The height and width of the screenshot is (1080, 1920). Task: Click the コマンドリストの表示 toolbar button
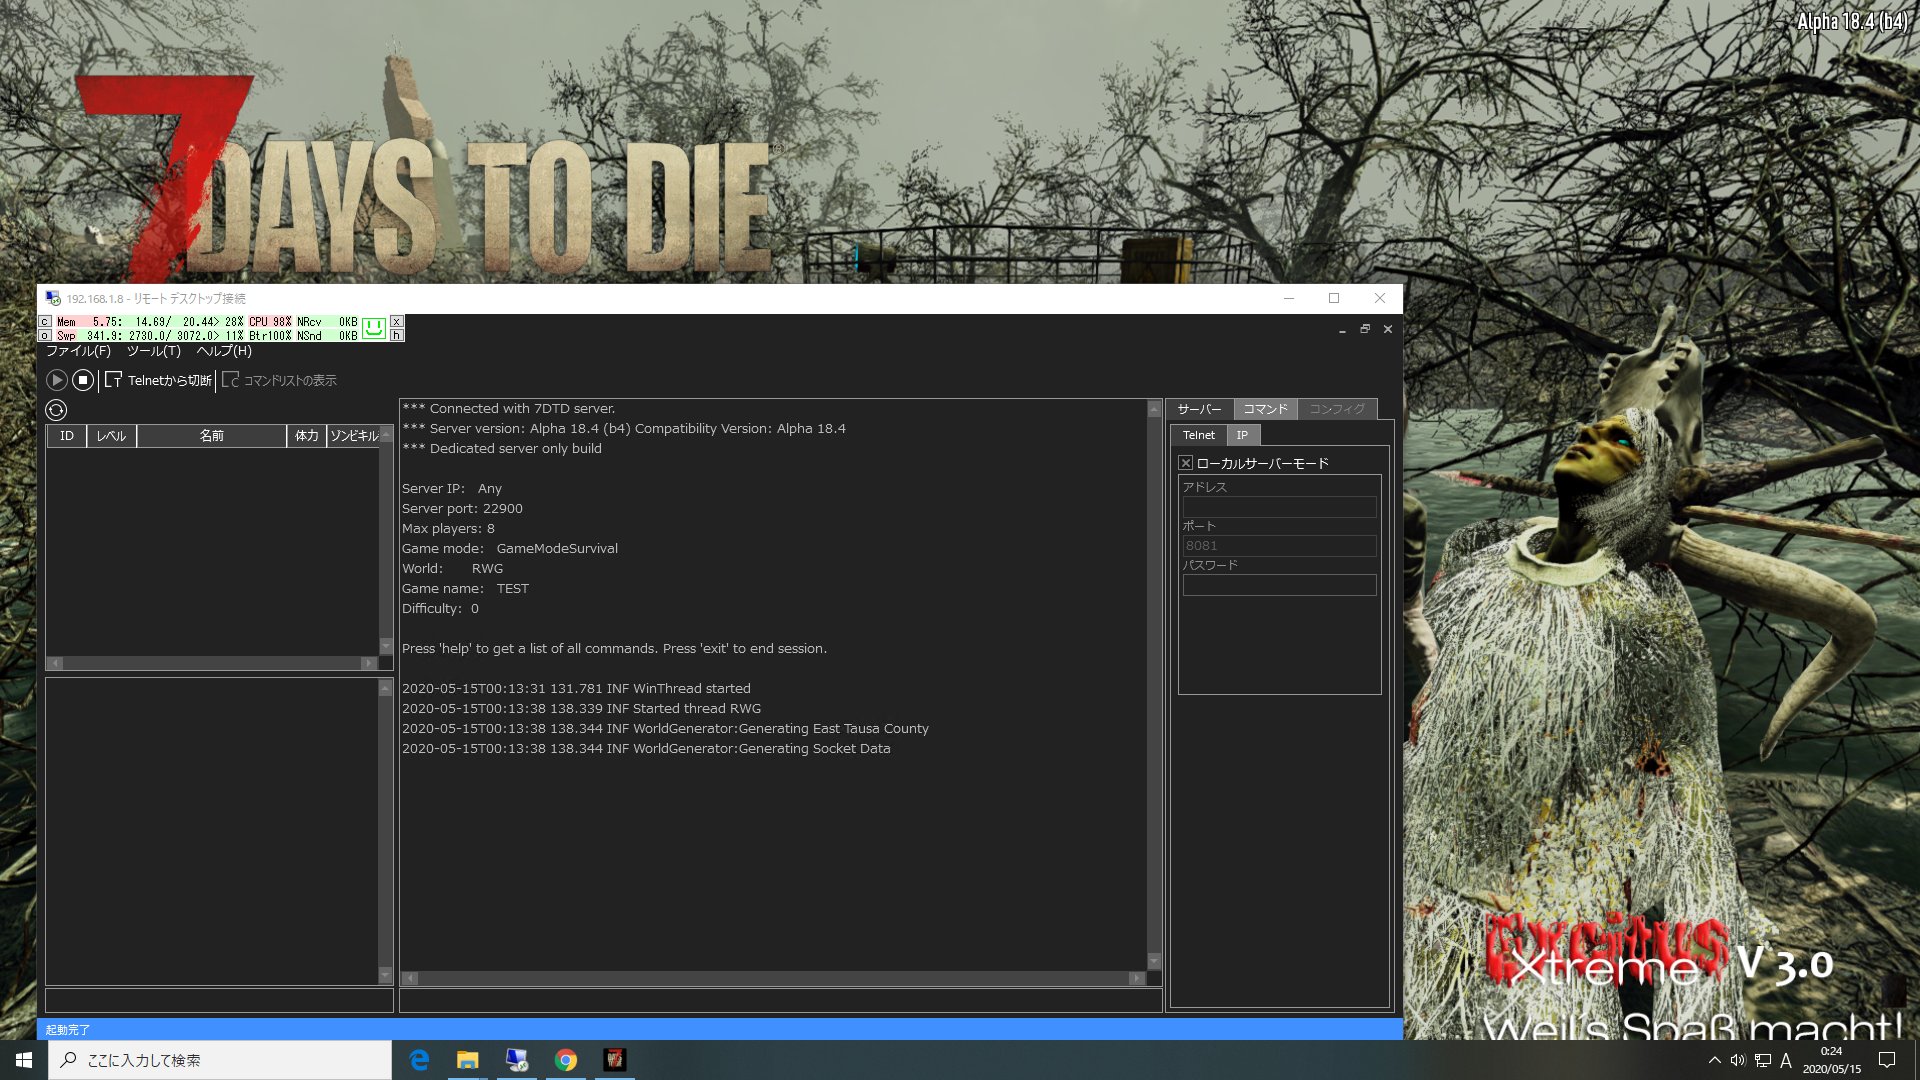point(279,380)
